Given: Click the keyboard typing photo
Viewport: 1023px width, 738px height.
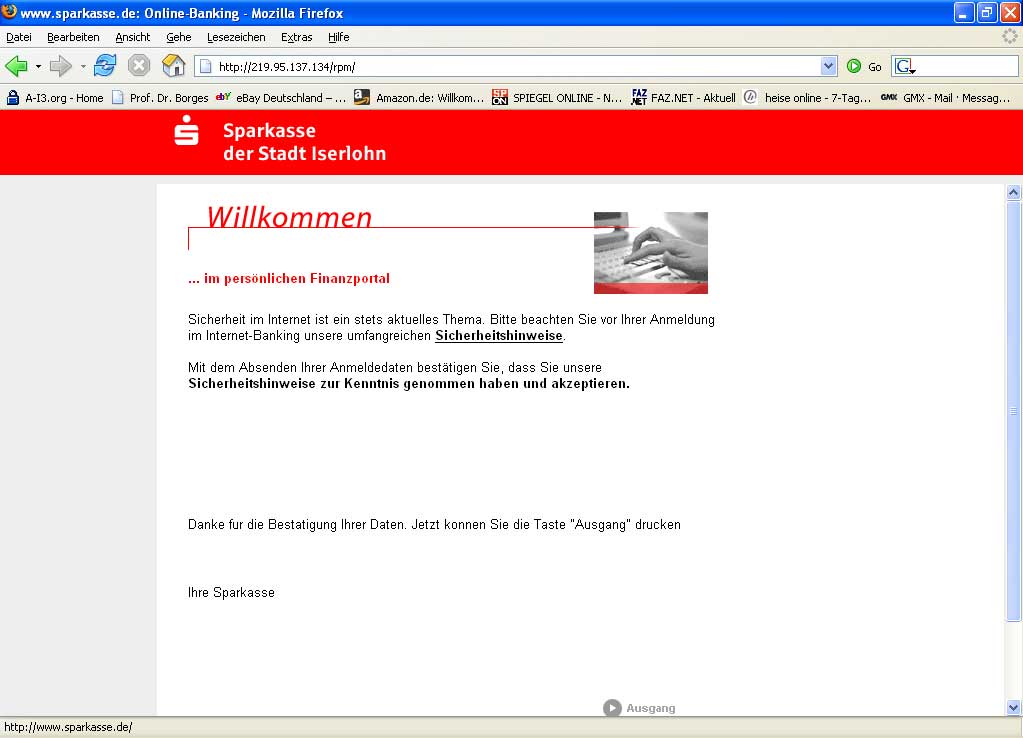Looking at the screenshot, I should coord(650,253).
